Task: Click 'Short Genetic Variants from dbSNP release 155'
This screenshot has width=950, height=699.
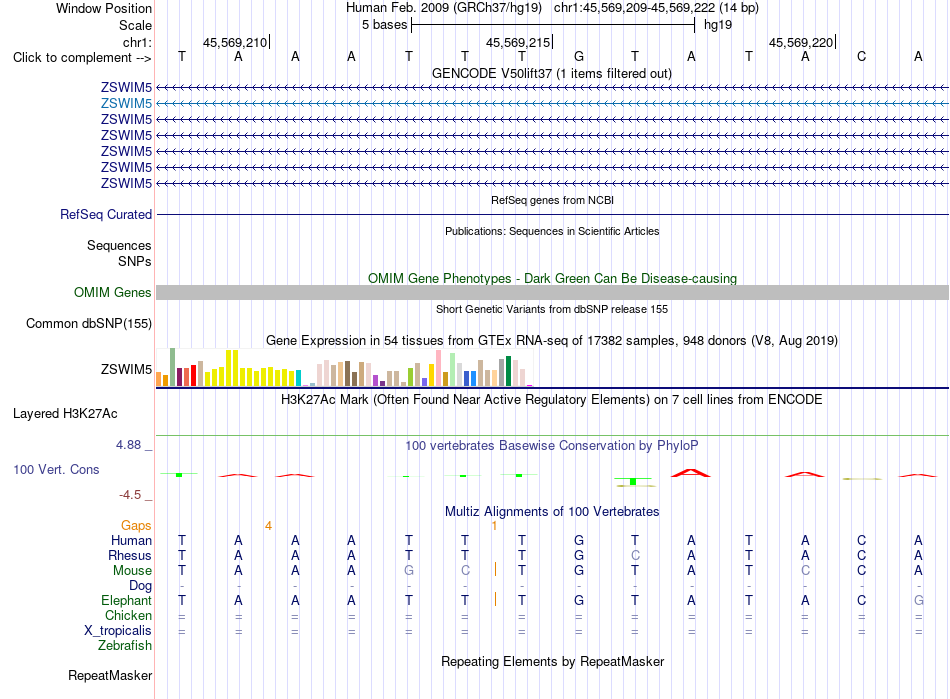Action: pos(552,309)
